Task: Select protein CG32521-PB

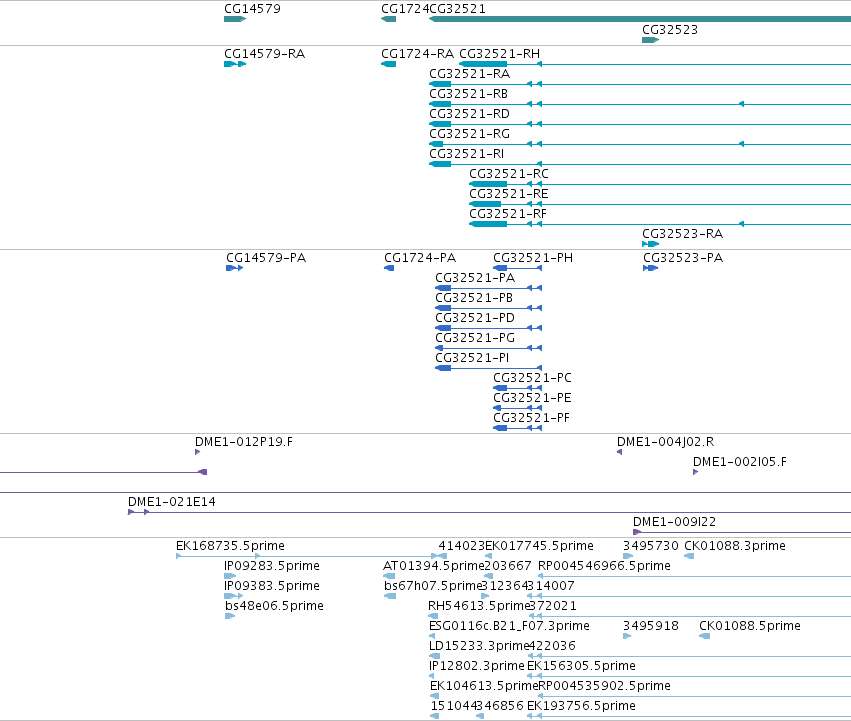Action: point(474,298)
